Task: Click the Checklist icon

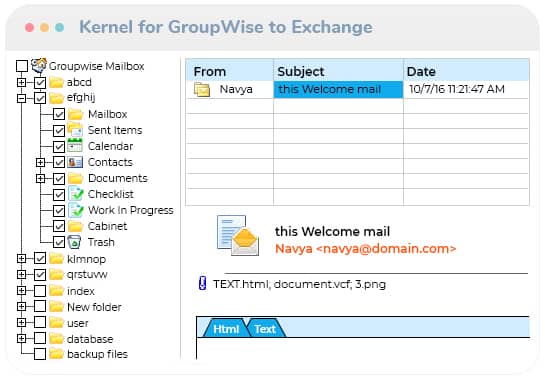Action: click(x=76, y=194)
